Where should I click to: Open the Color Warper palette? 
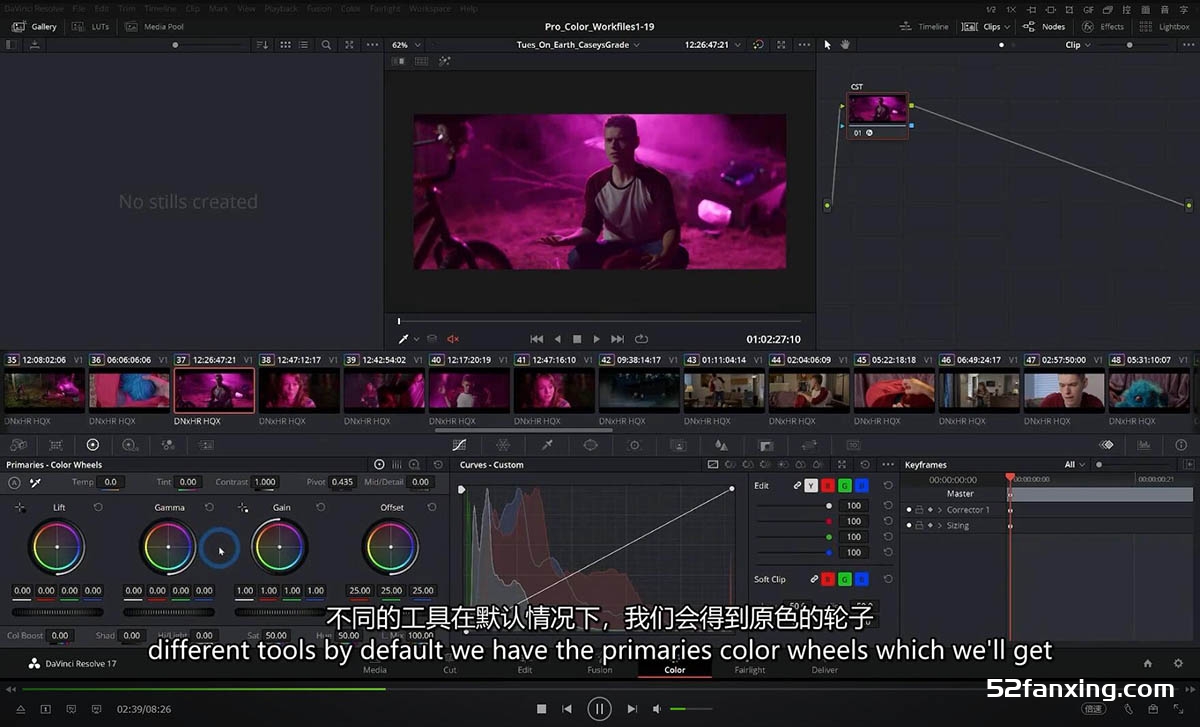pyautogui.click(x=503, y=445)
